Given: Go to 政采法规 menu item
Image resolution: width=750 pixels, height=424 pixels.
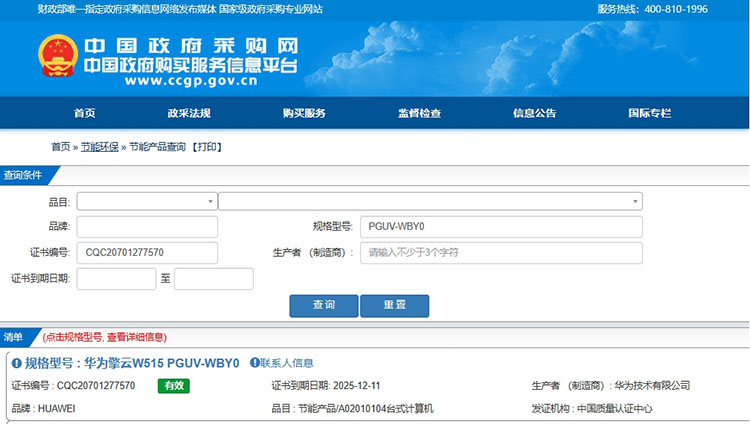Looking at the screenshot, I should (189, 113).
